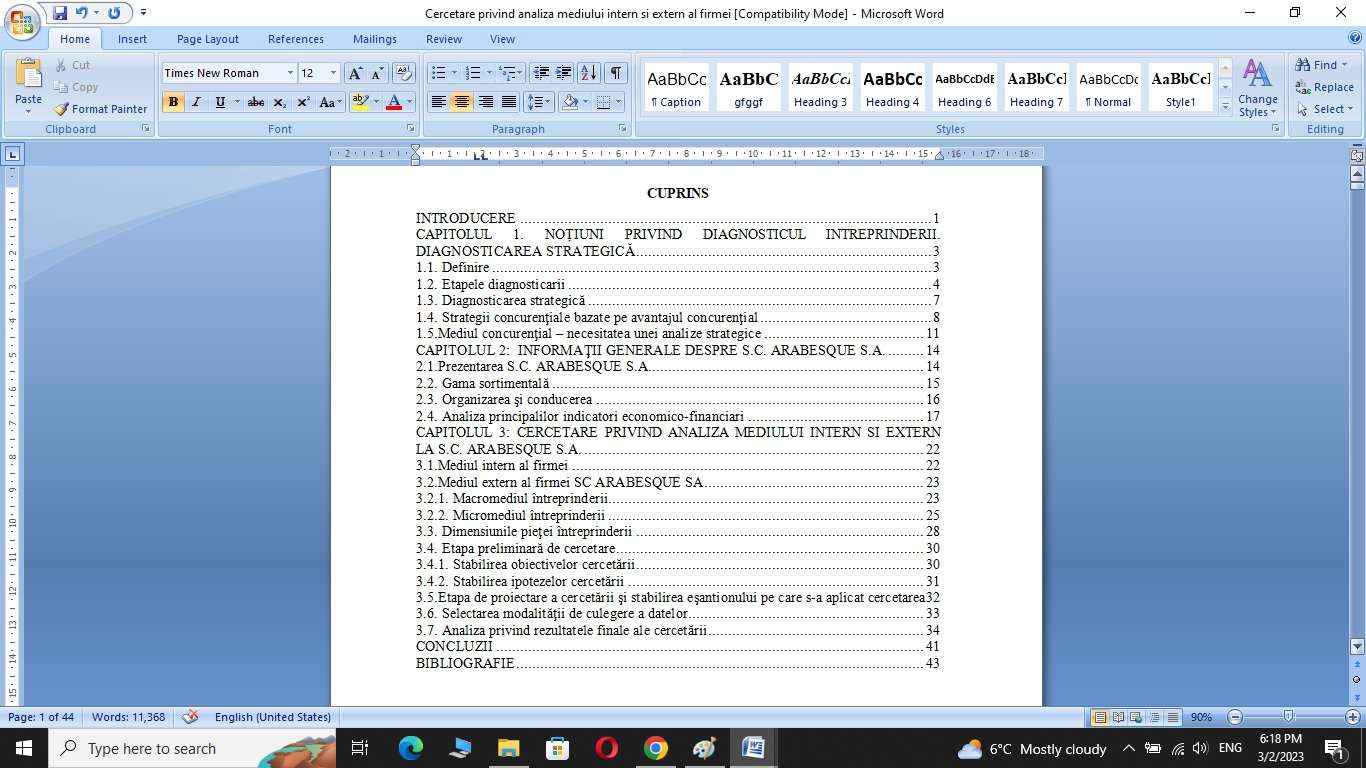Click the Replace button
Viewport: 1366px width, 768px height.
pyautogui.click(x=1325, y=87)
